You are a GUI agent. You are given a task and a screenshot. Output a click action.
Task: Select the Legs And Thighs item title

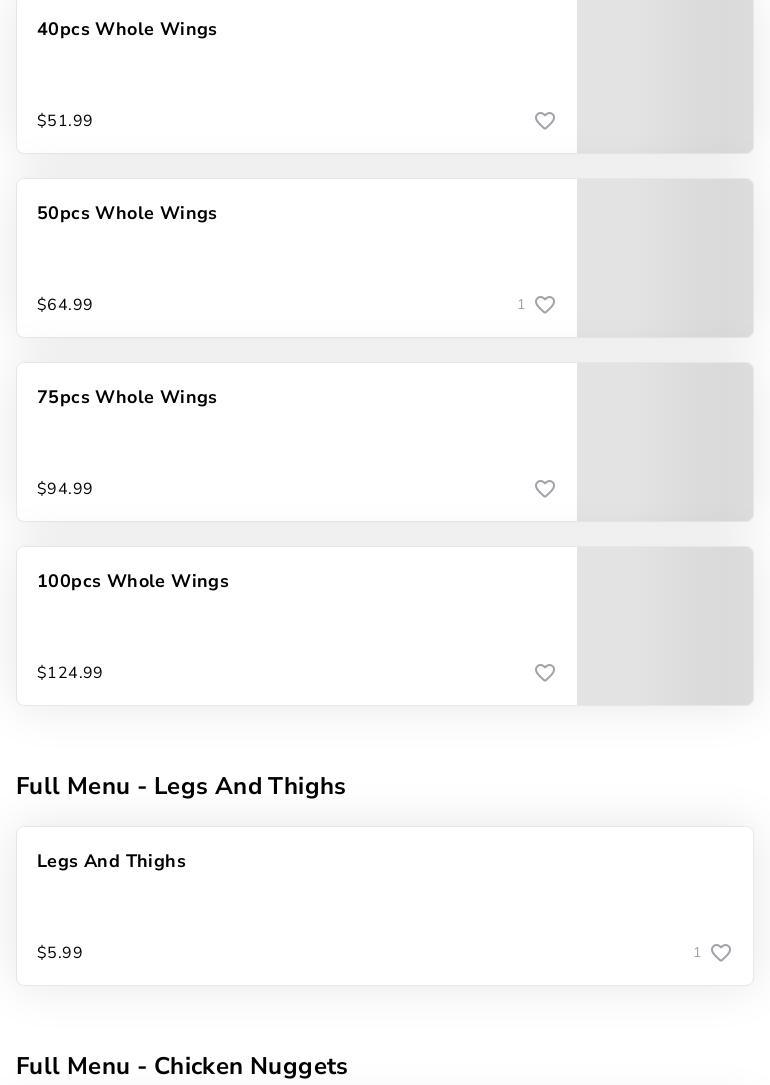tap(111, 862)
